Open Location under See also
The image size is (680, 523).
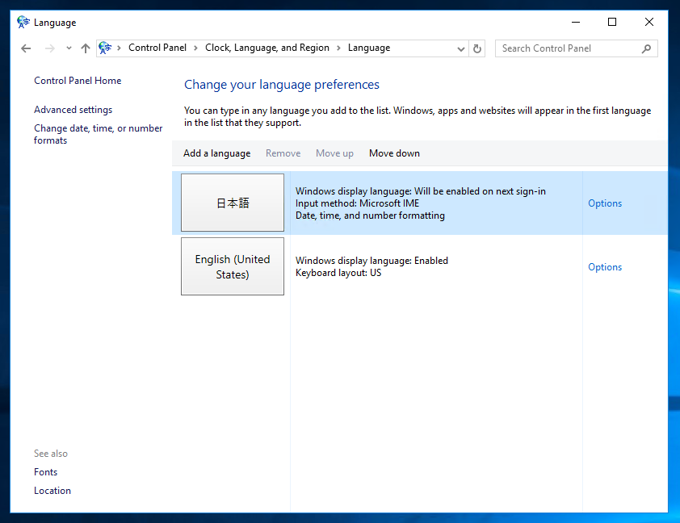[x=52, y=491]
